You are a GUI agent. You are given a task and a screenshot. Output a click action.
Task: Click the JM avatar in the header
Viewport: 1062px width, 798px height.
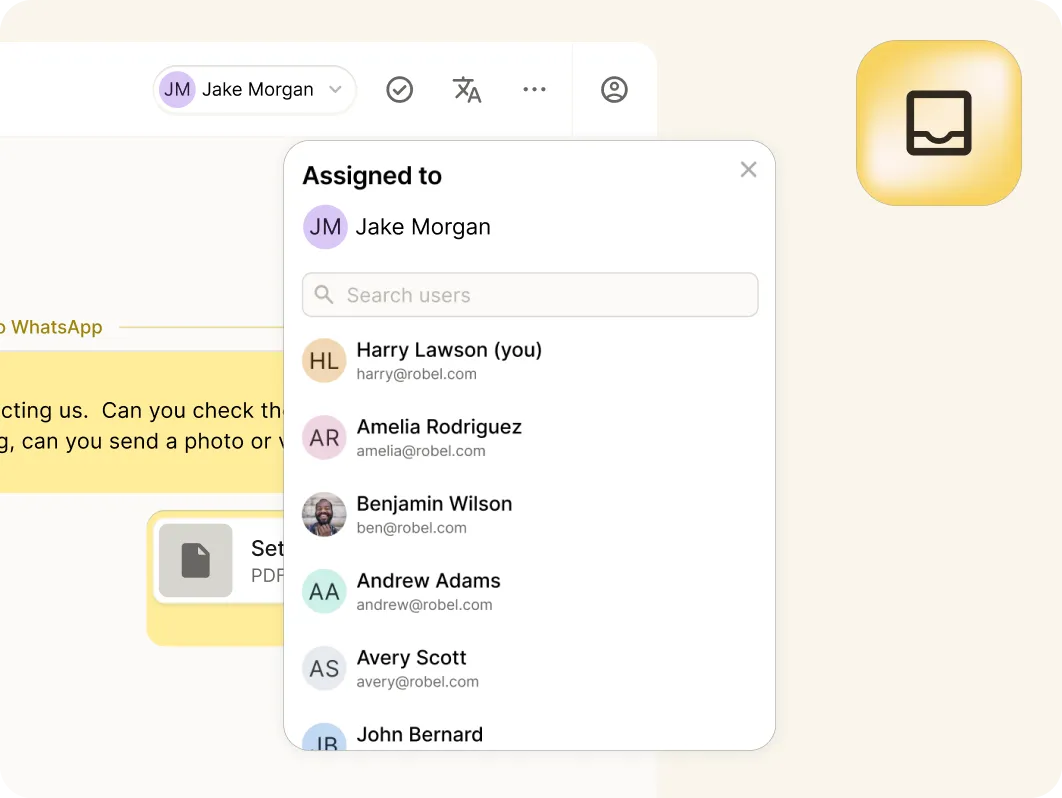(177, 89)
